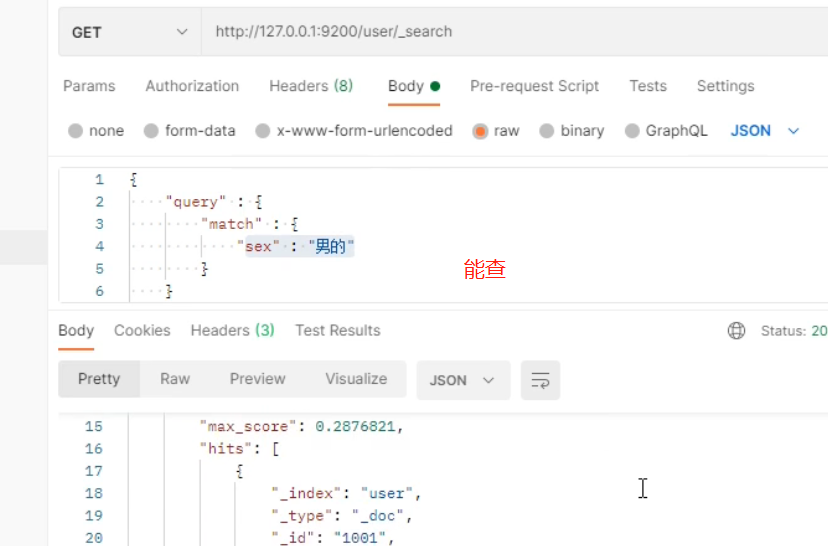This screenshot has width=828, height=546.
Task: Click "hits" line in response
Action: coord(239,449)
